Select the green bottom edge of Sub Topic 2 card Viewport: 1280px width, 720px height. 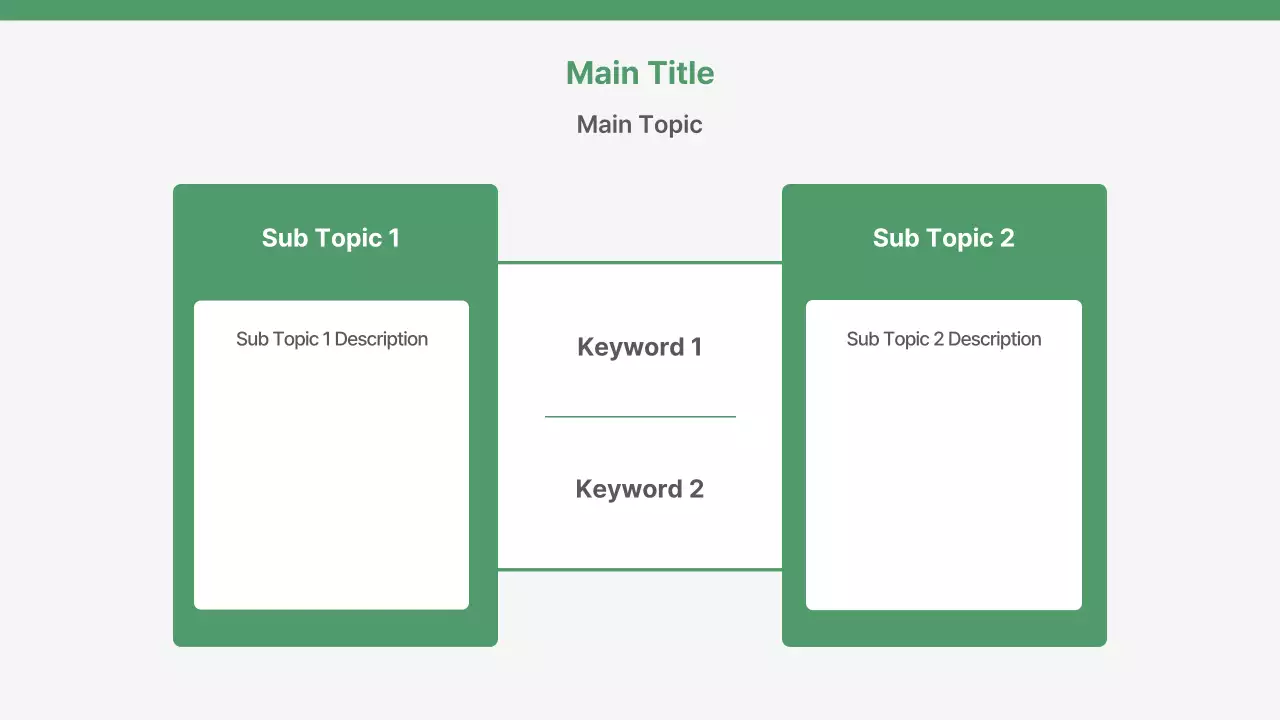point(944,629)
